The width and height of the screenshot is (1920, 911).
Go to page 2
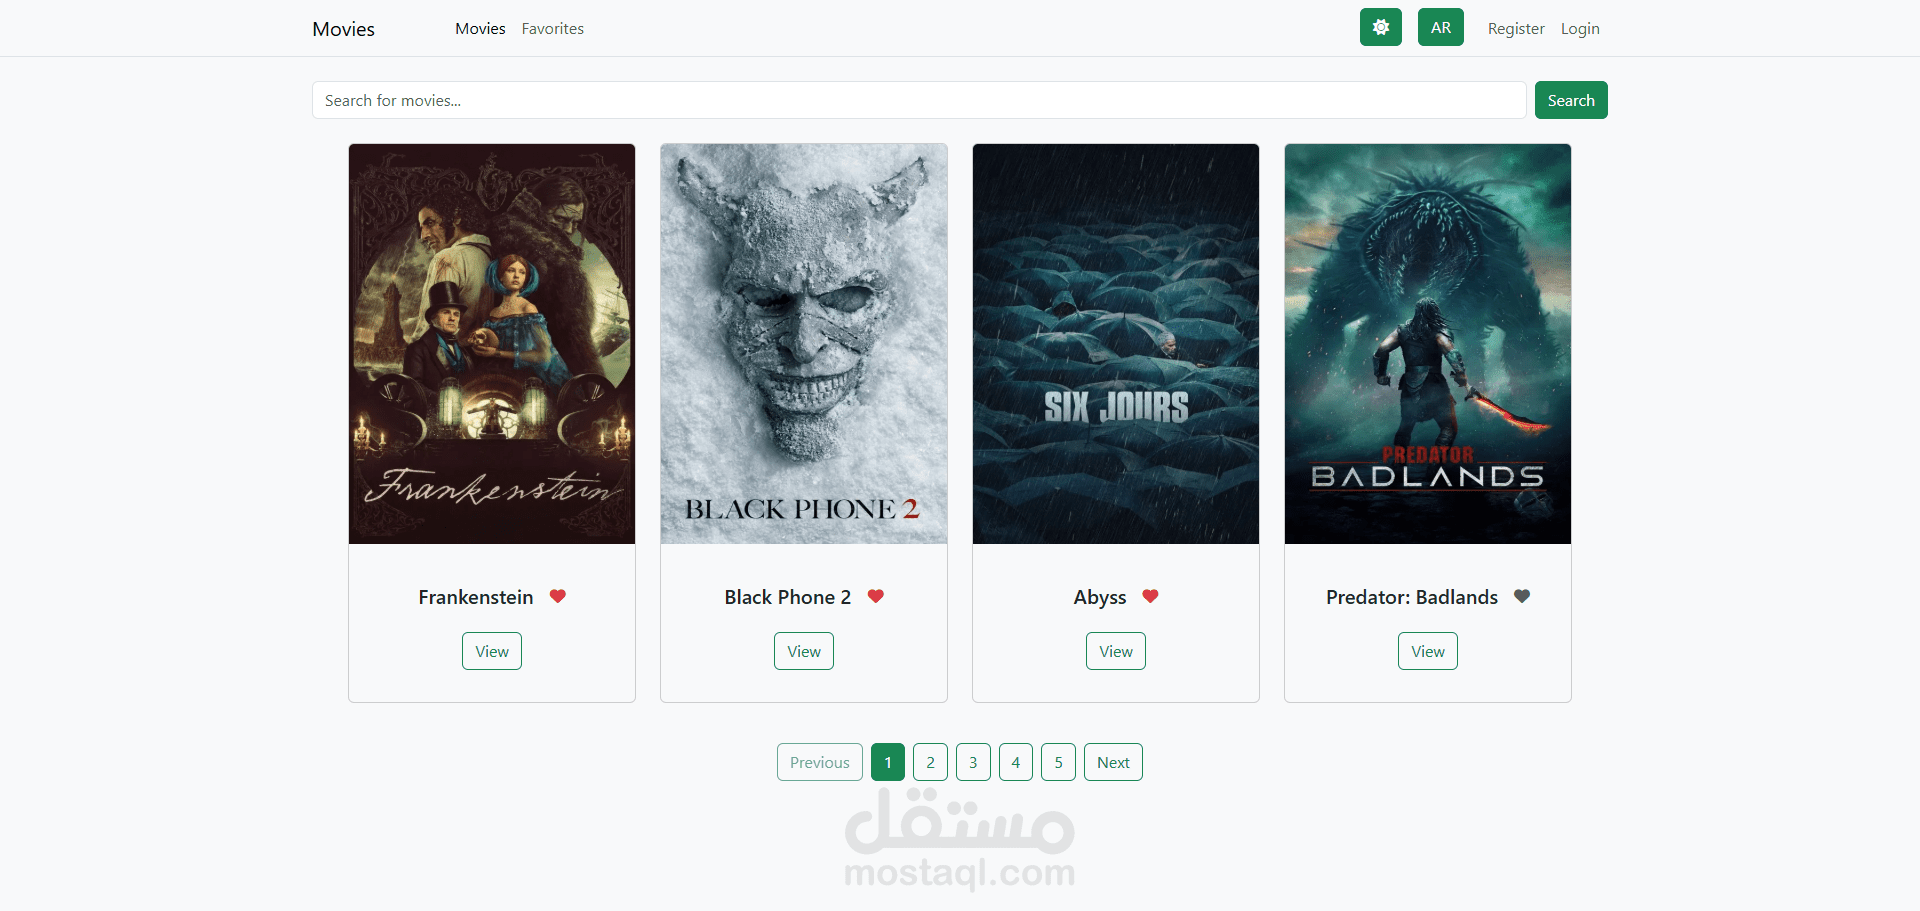click(930, 762)
